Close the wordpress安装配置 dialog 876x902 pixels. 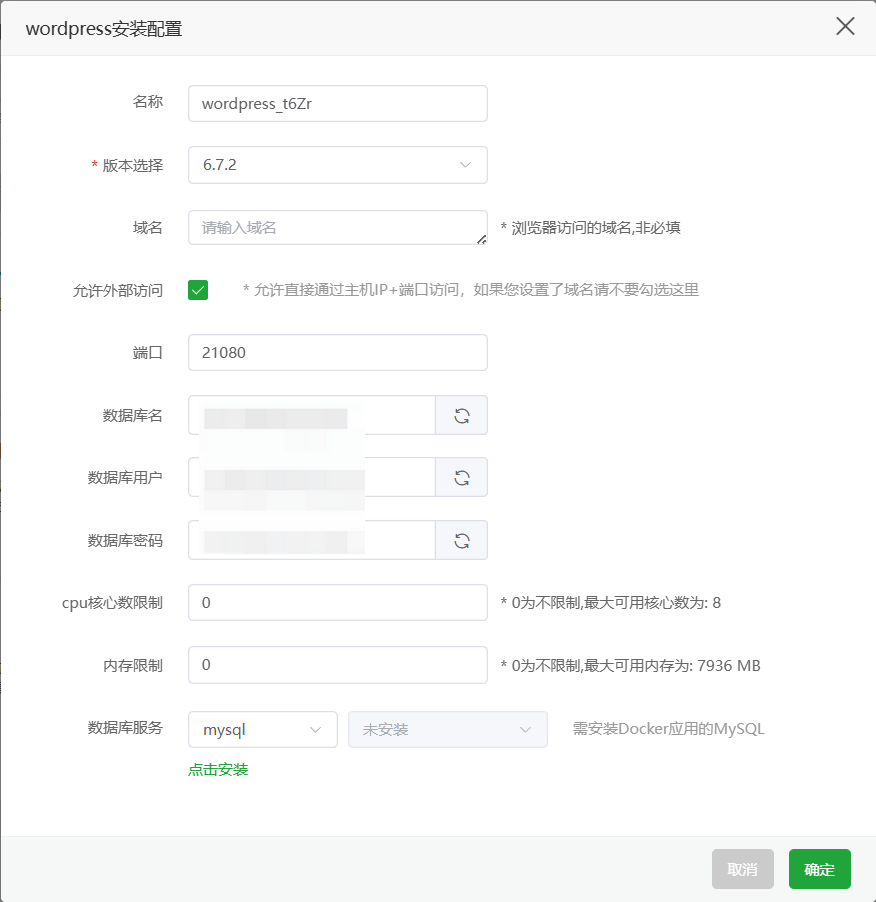(x=845, y=26)
